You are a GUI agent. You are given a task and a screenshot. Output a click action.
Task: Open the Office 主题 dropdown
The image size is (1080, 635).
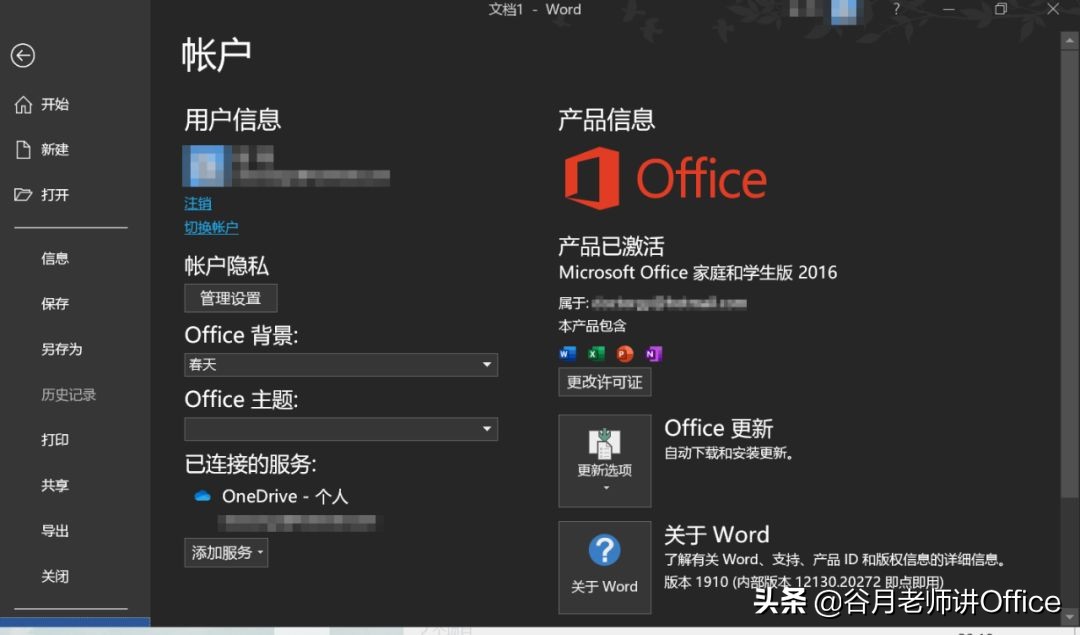tap(341, 429)
